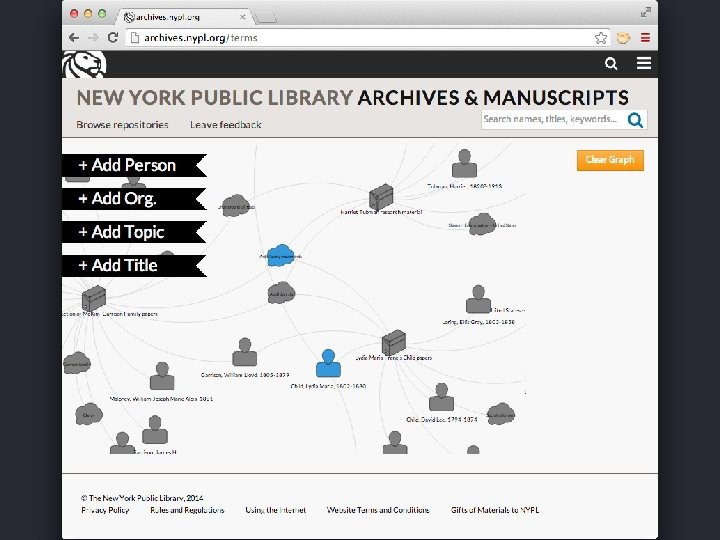Reload the page with the refresh icon
Screen dimensions: 720x540
point(112,38)
